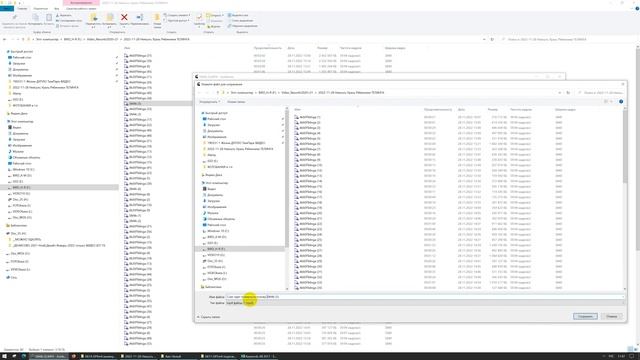This screenshot has height=360, width=640.
Task: Click the Move to icon in ribbon
Action: (x=93, y=17)
